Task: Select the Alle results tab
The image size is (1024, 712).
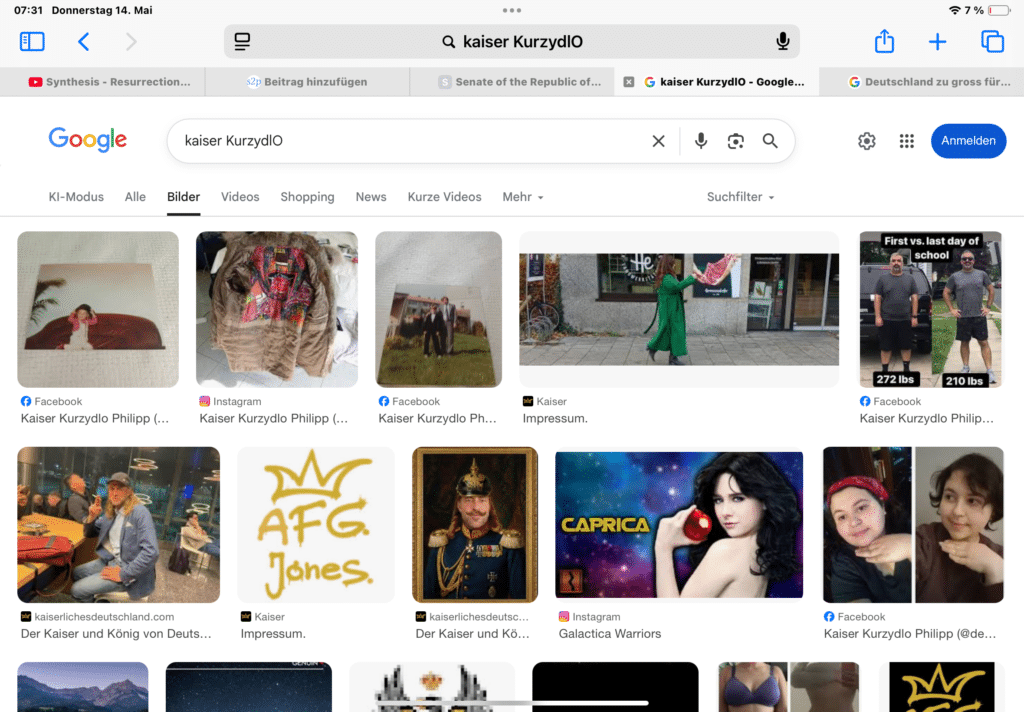Action: pyautogui.click(x=135, y=197)
